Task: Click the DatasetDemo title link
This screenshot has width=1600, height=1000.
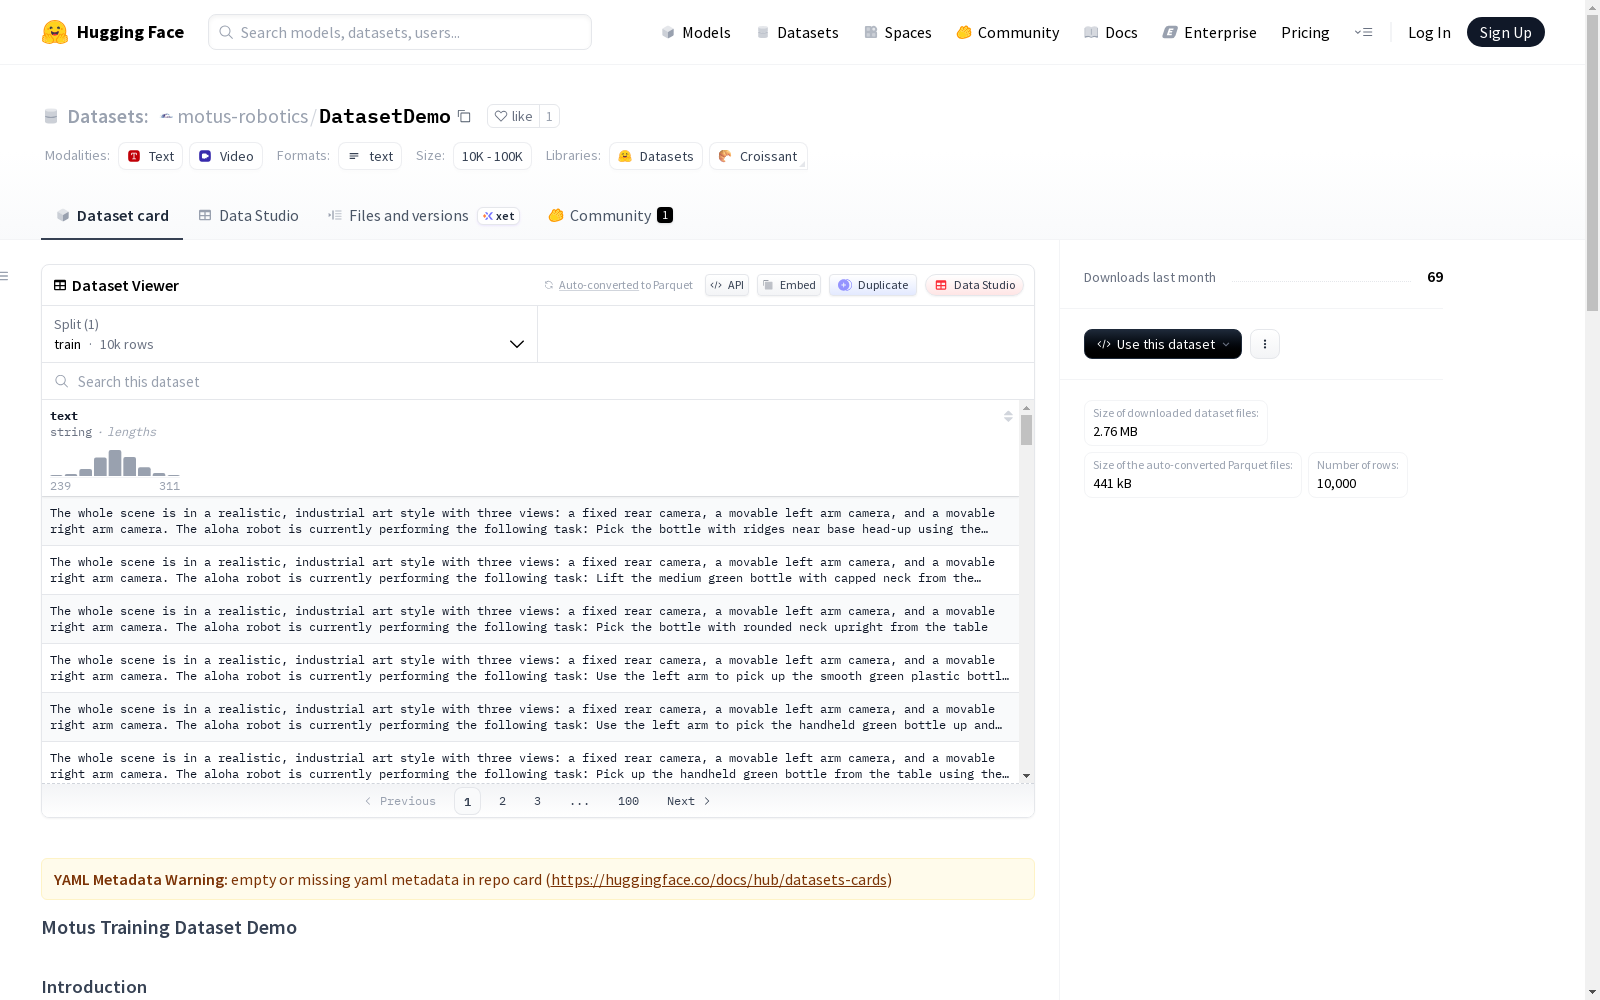Action: (385, 116)
